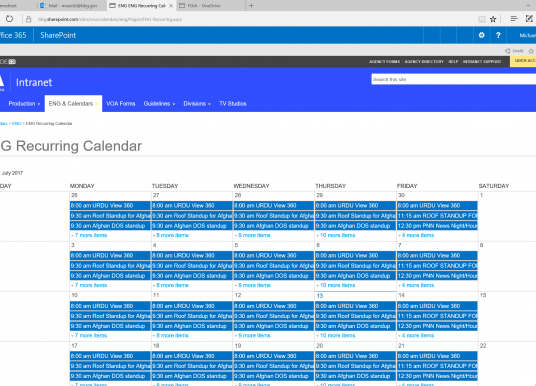Expand 7 more items on Monday 26

91,235
